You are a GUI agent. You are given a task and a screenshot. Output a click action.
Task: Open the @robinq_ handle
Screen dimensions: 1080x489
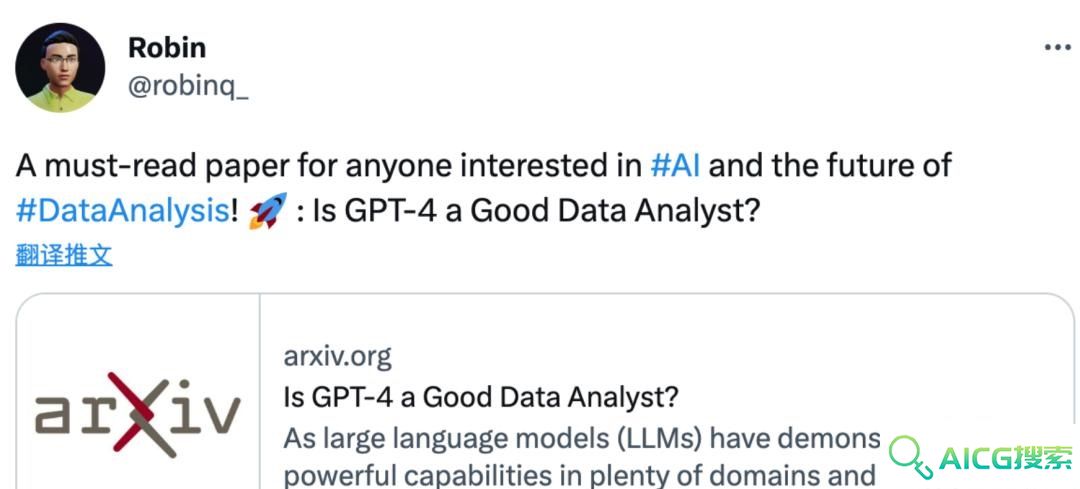188,87
